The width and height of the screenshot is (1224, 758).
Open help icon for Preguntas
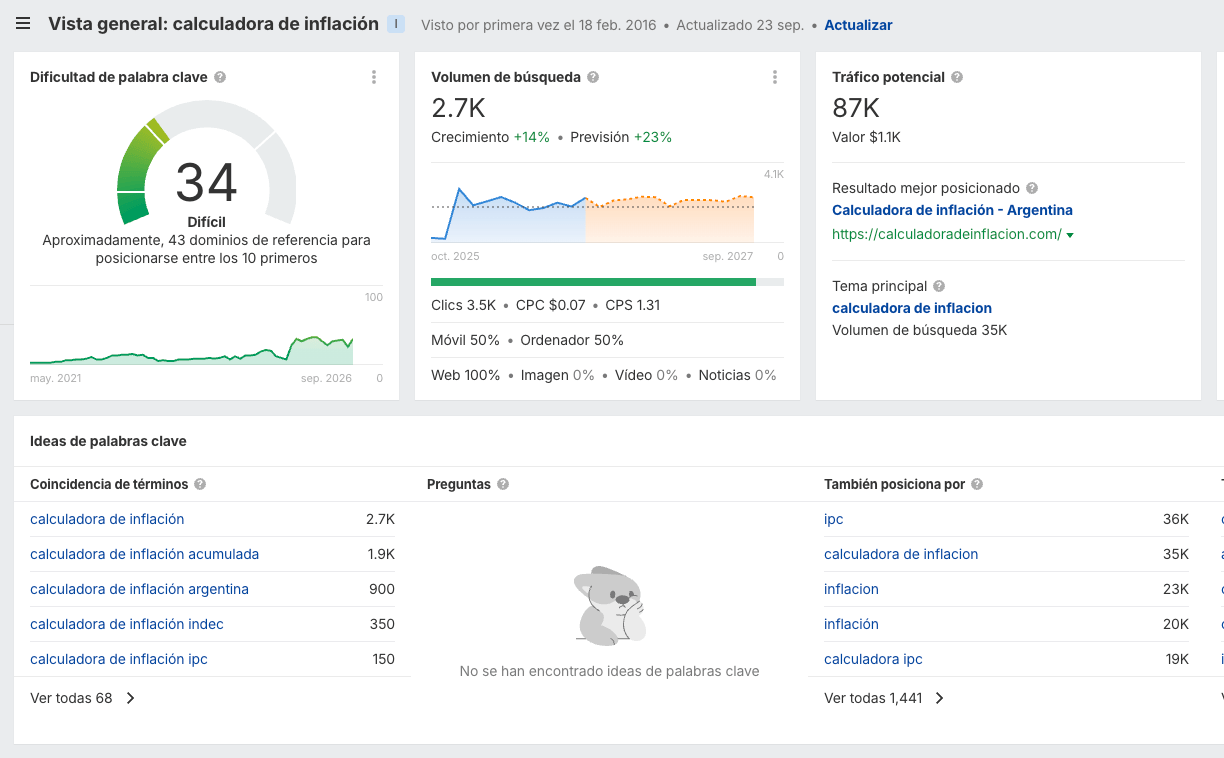point(503,484)
